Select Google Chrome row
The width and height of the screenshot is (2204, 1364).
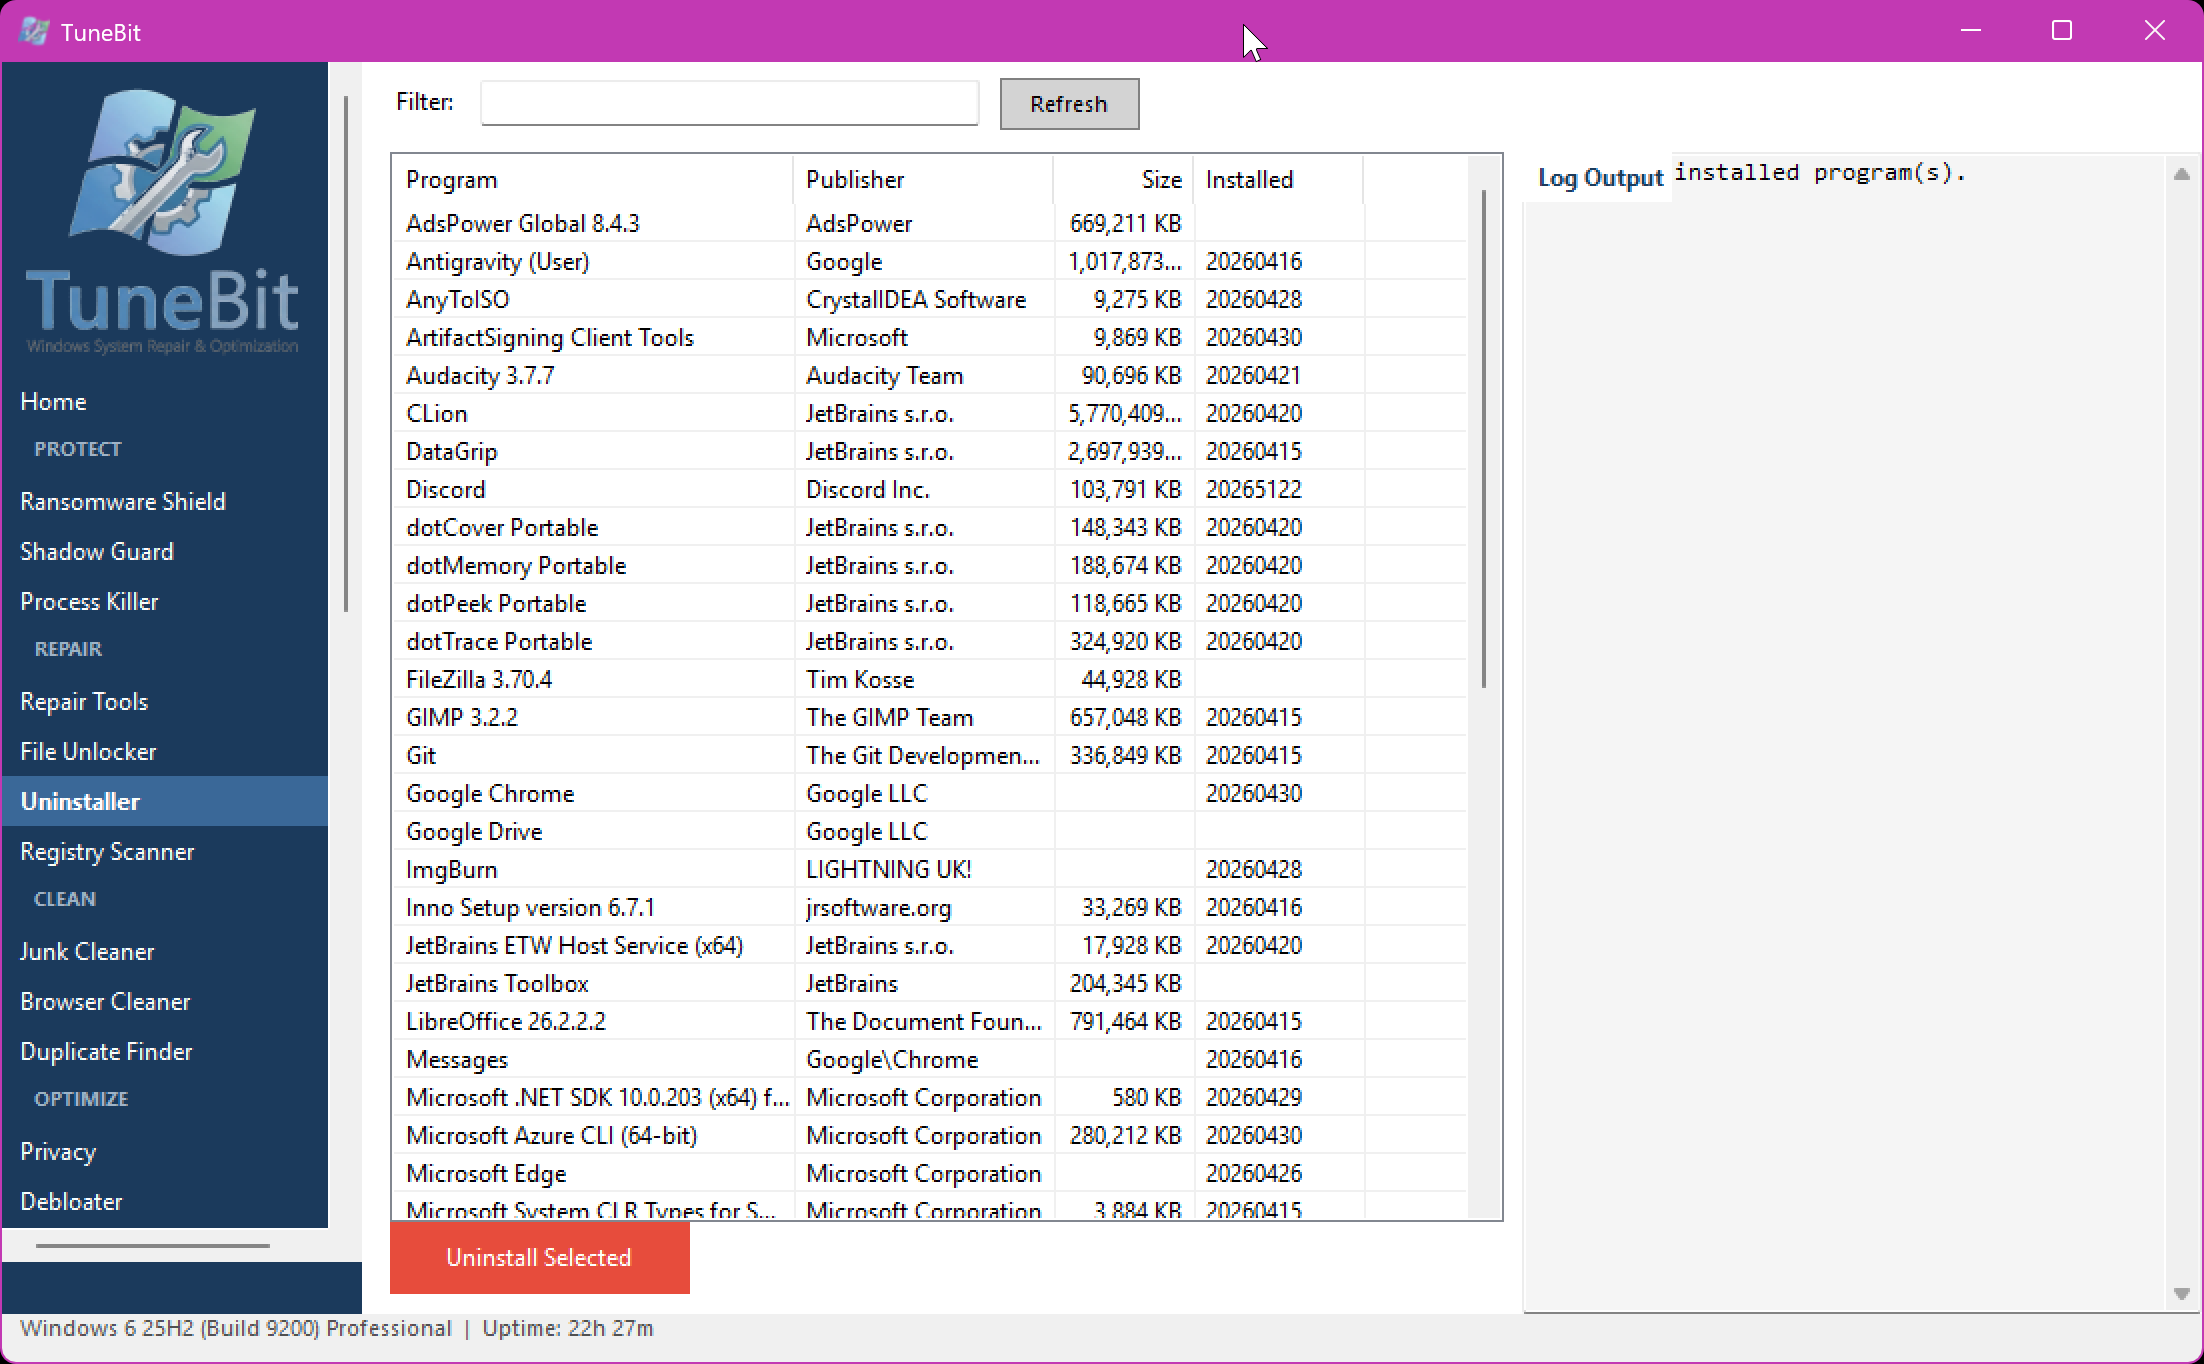930,793
